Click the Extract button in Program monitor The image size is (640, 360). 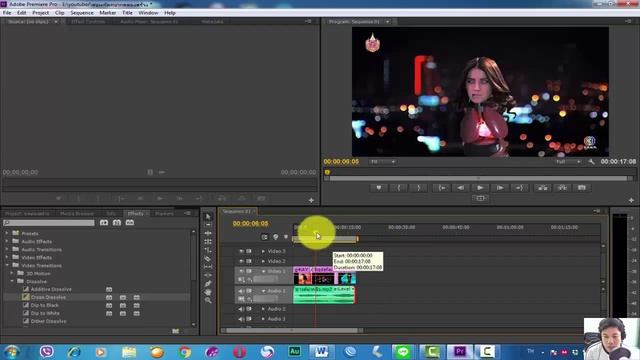[x=562, y=188]
